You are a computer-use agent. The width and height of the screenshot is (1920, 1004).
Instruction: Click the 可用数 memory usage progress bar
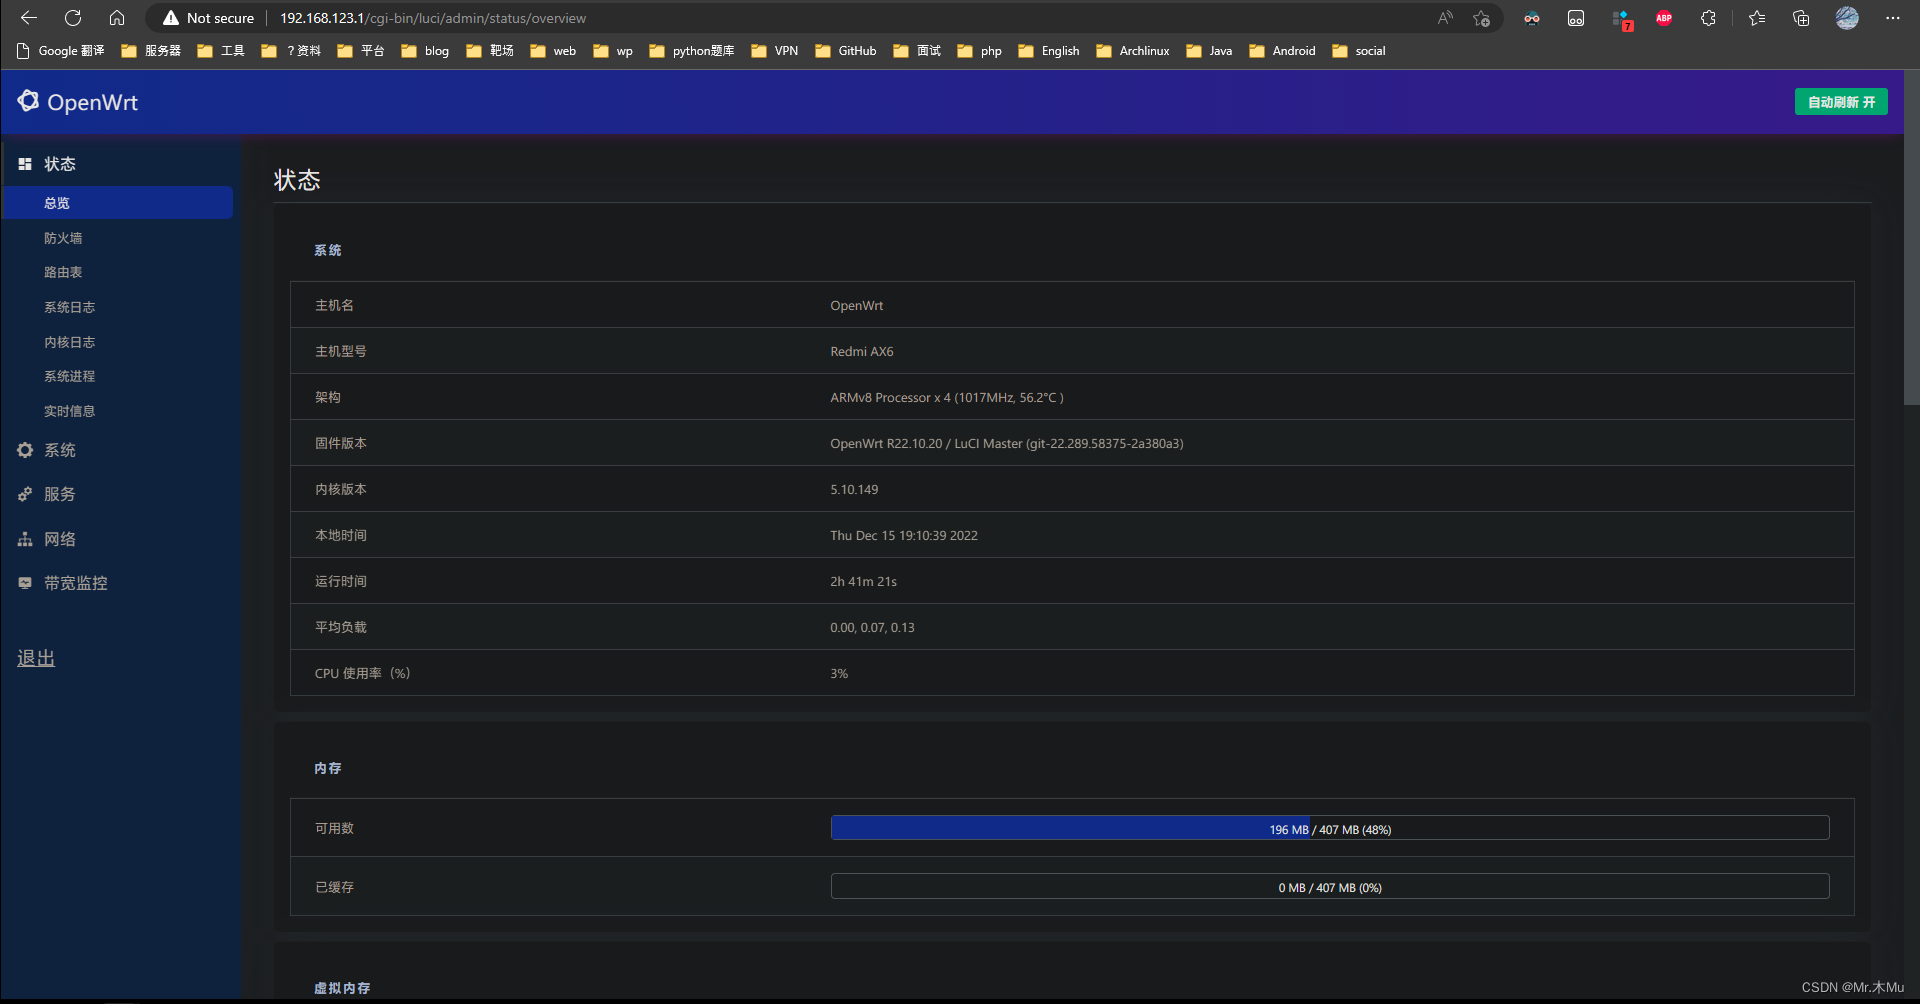(1328, 827)
